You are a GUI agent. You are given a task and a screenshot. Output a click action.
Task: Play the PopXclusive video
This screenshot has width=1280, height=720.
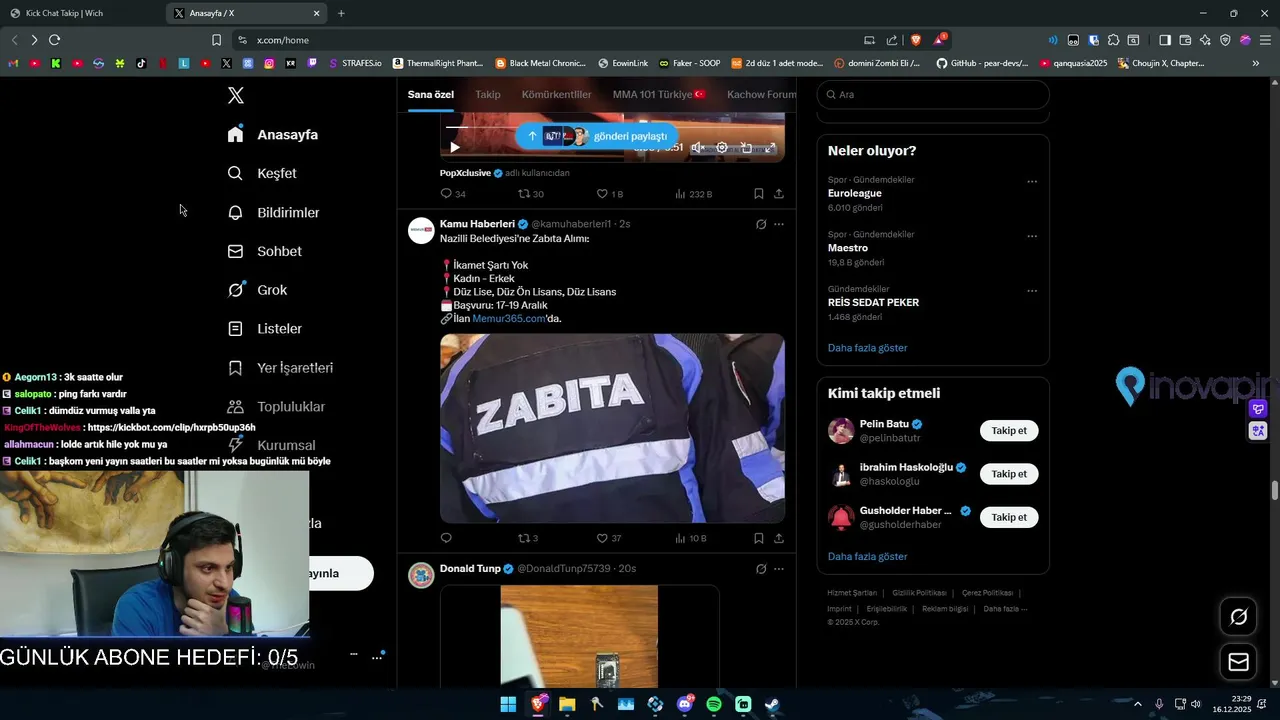click(x=455, y=148)
